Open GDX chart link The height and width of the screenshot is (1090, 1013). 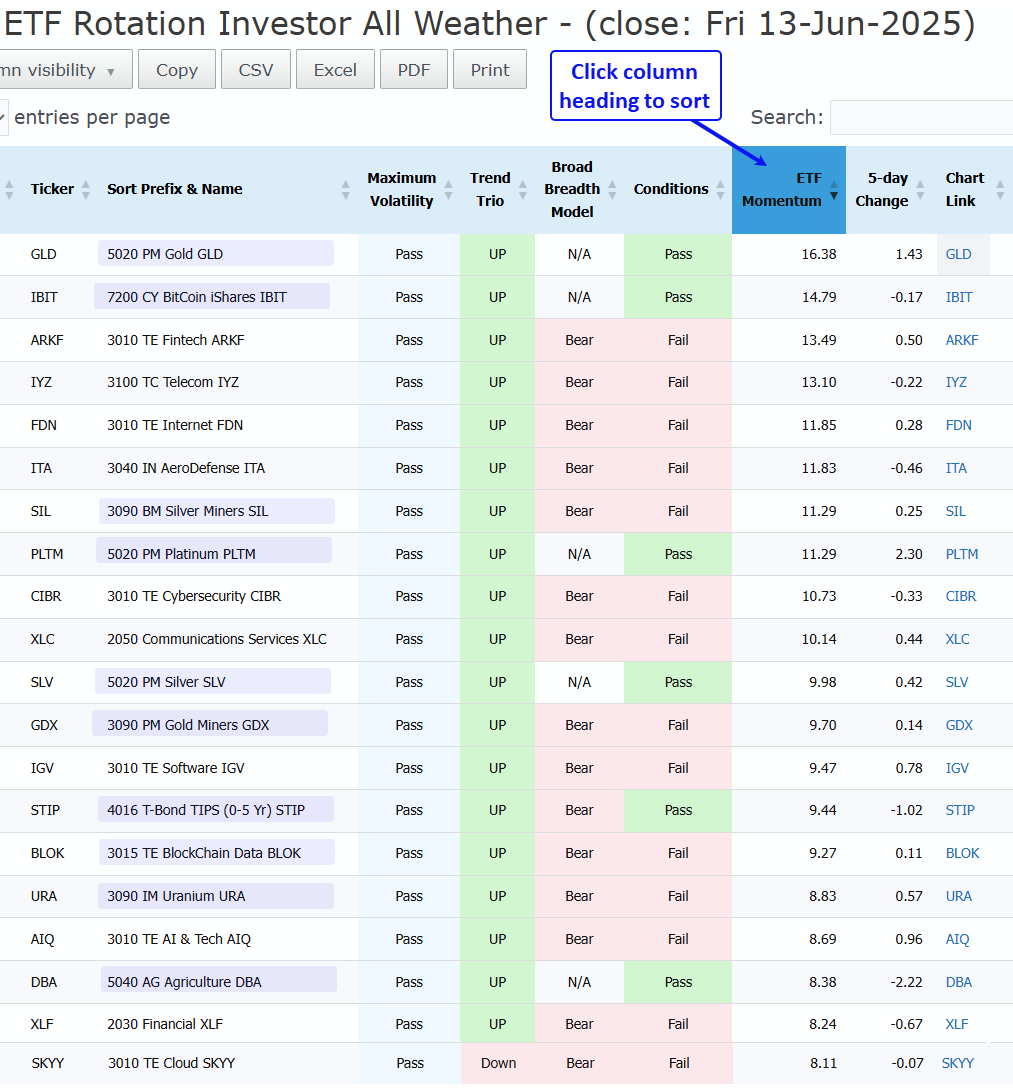pos(959,726)
